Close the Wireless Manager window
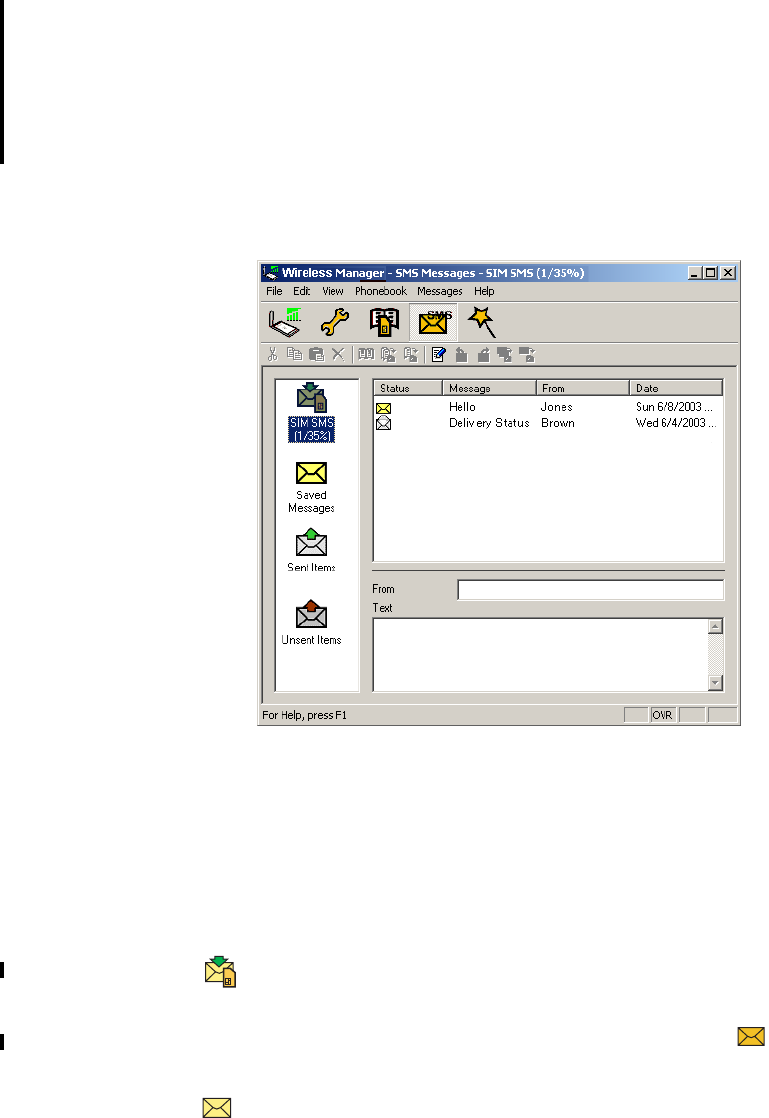The height and width of the screenshot is (1118, 769). click(728, 273)
